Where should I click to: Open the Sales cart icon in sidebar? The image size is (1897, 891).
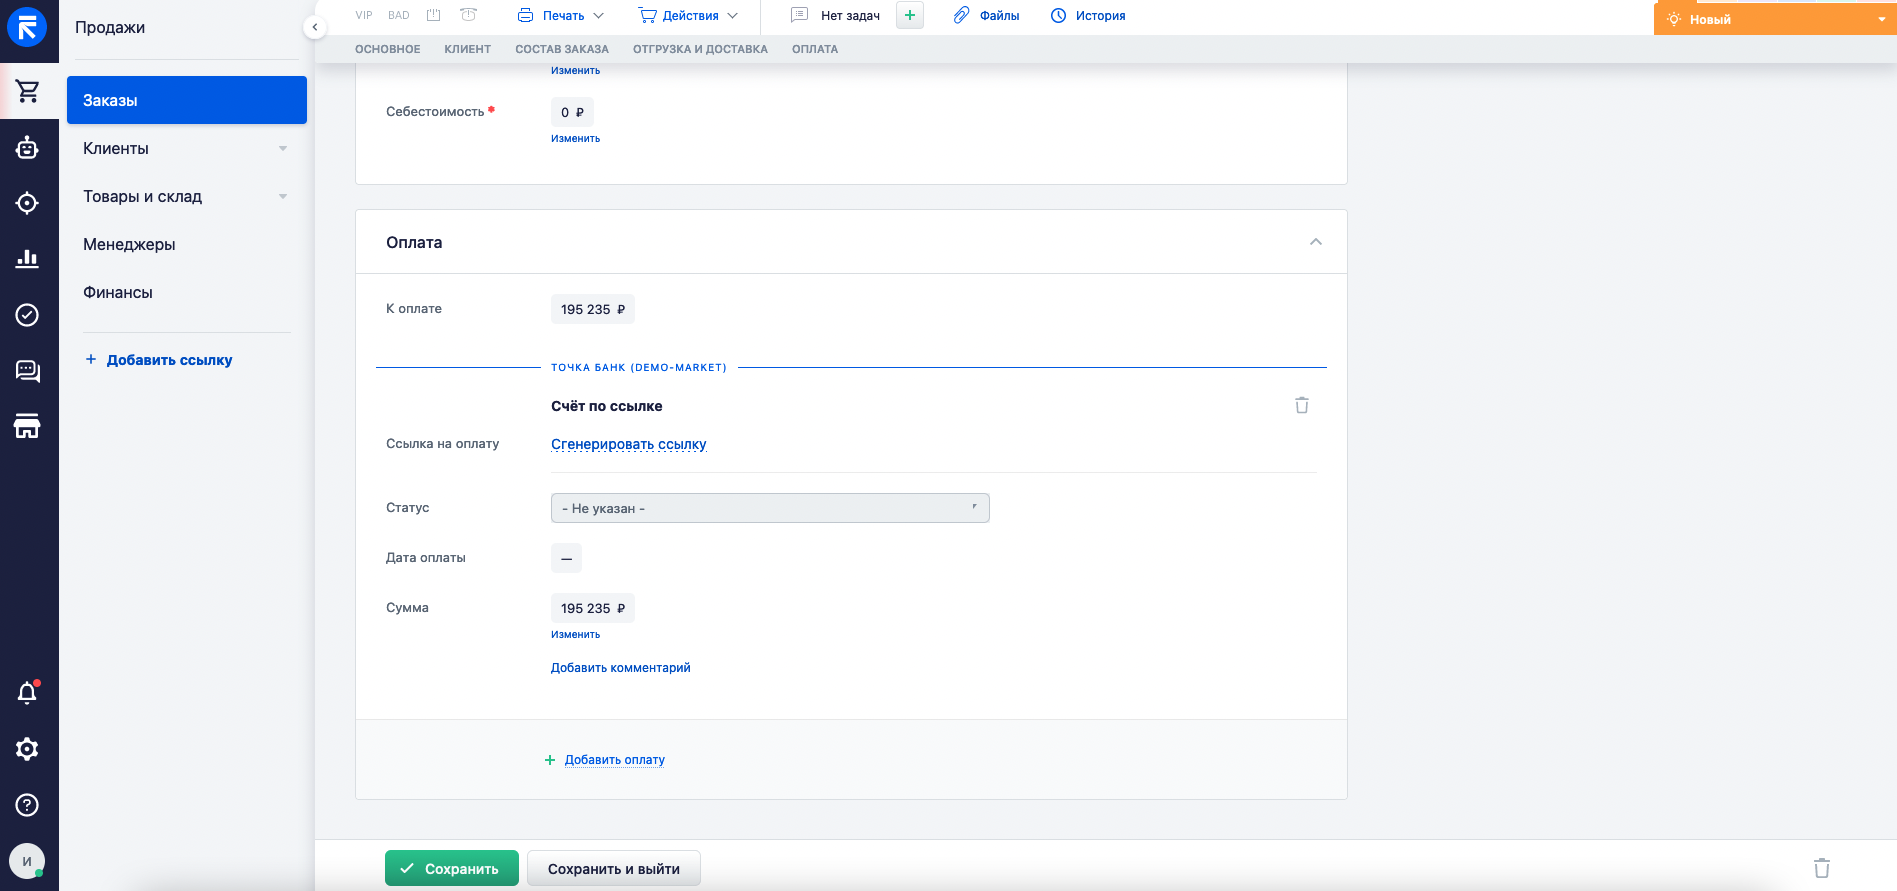(28, 91)
